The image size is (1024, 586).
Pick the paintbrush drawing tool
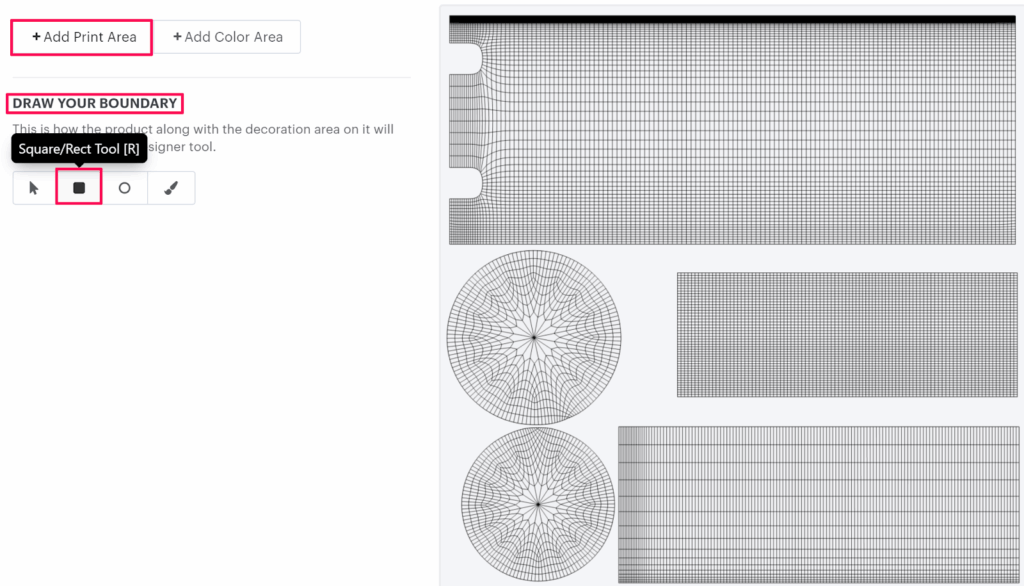pos(171,188)
